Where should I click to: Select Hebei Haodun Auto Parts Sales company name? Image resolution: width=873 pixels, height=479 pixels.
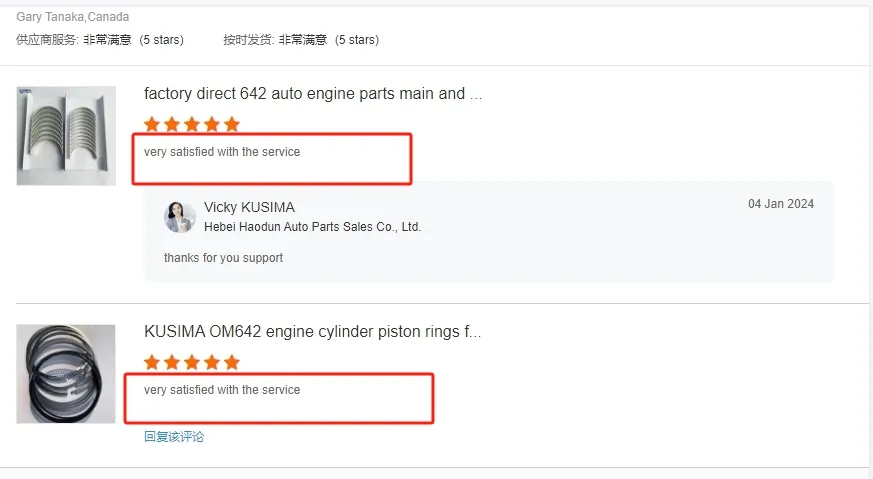[312, 227]
